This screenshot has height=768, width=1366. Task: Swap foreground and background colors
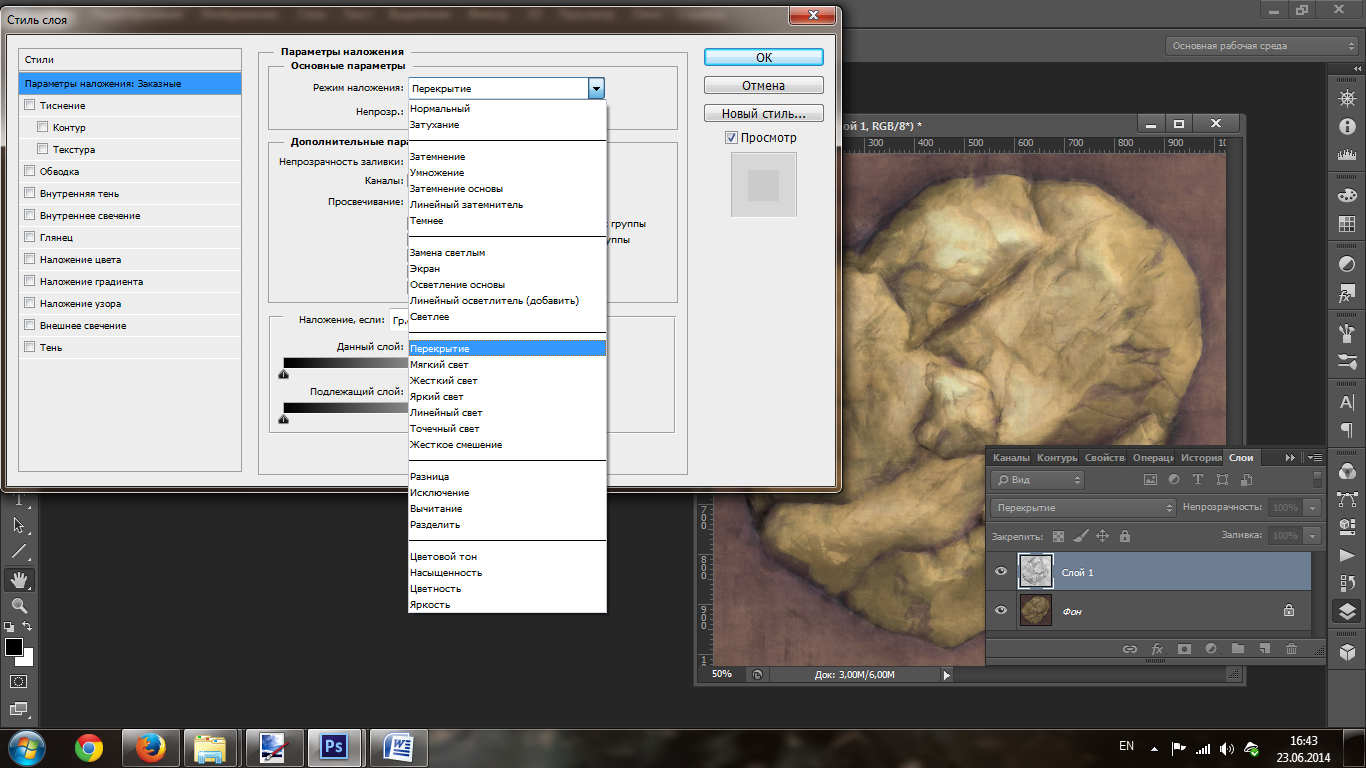(x=29, y=626)
